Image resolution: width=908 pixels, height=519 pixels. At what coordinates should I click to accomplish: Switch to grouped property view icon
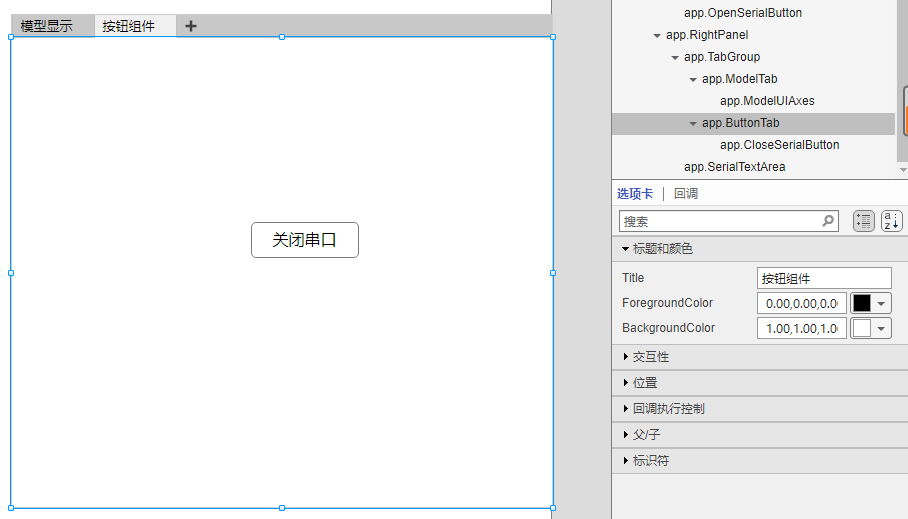[863, 221]
